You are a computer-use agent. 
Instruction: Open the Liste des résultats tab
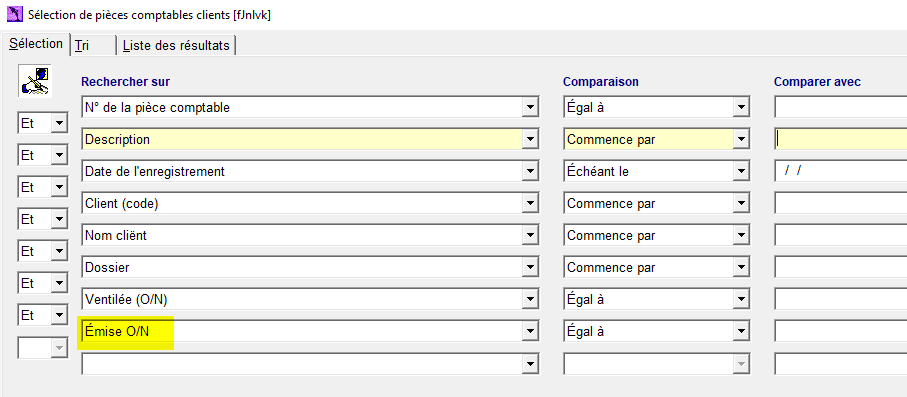pyautogui.click(x=176, y=45)
